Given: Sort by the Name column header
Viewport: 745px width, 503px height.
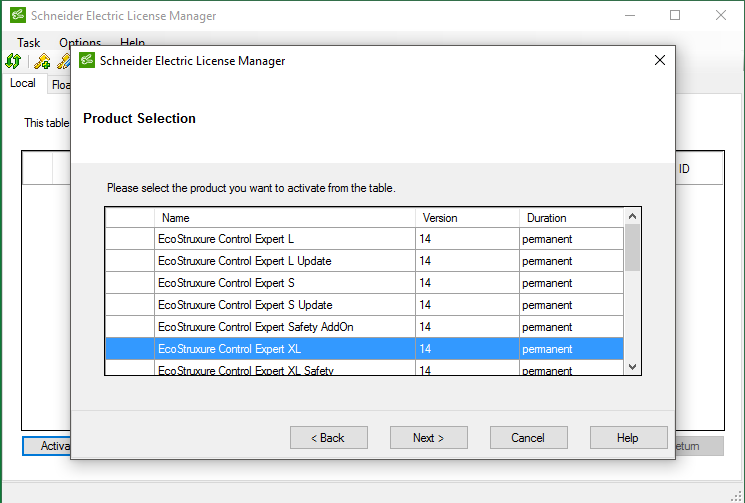Looking at the screenshot, I should (x=285, y=218).
